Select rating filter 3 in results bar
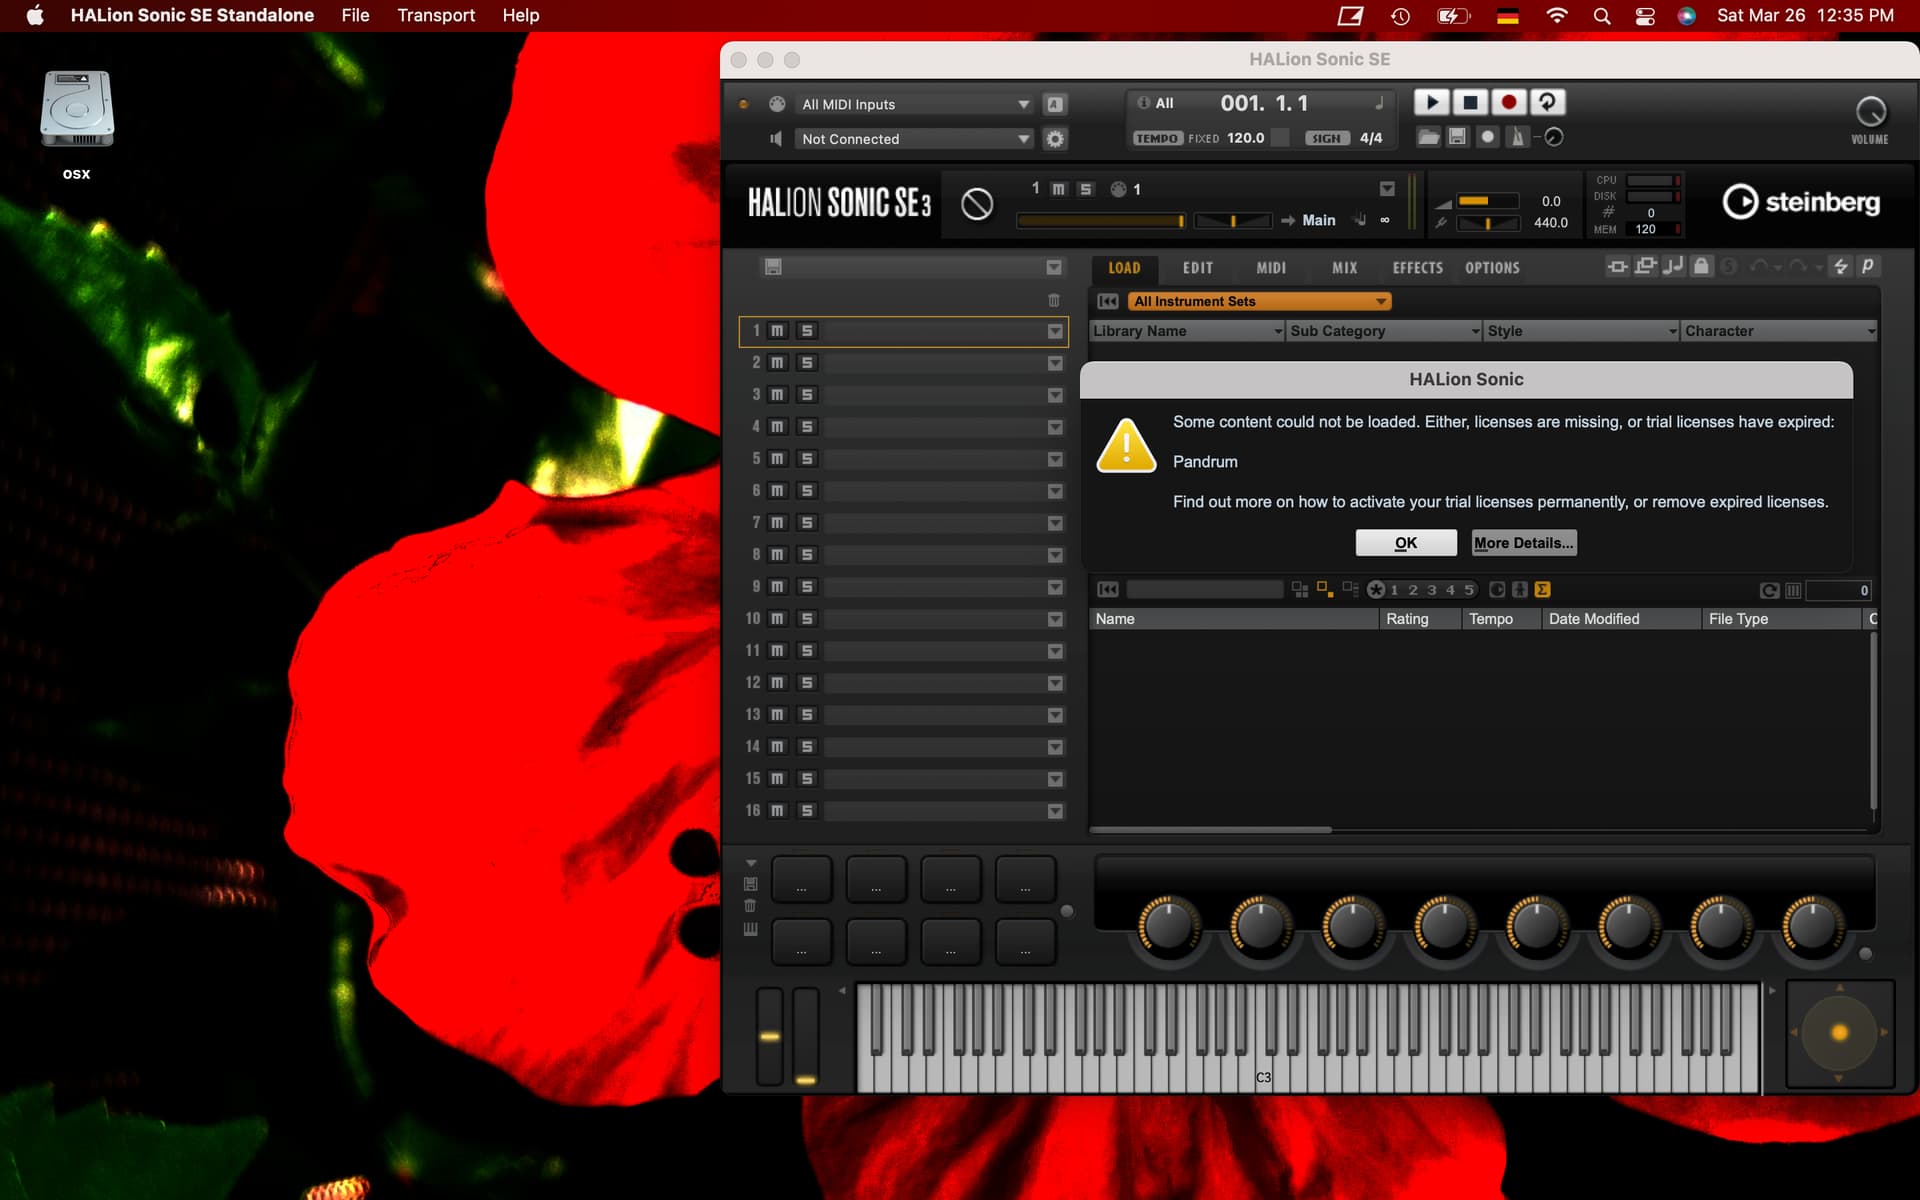 point(1432,590)
